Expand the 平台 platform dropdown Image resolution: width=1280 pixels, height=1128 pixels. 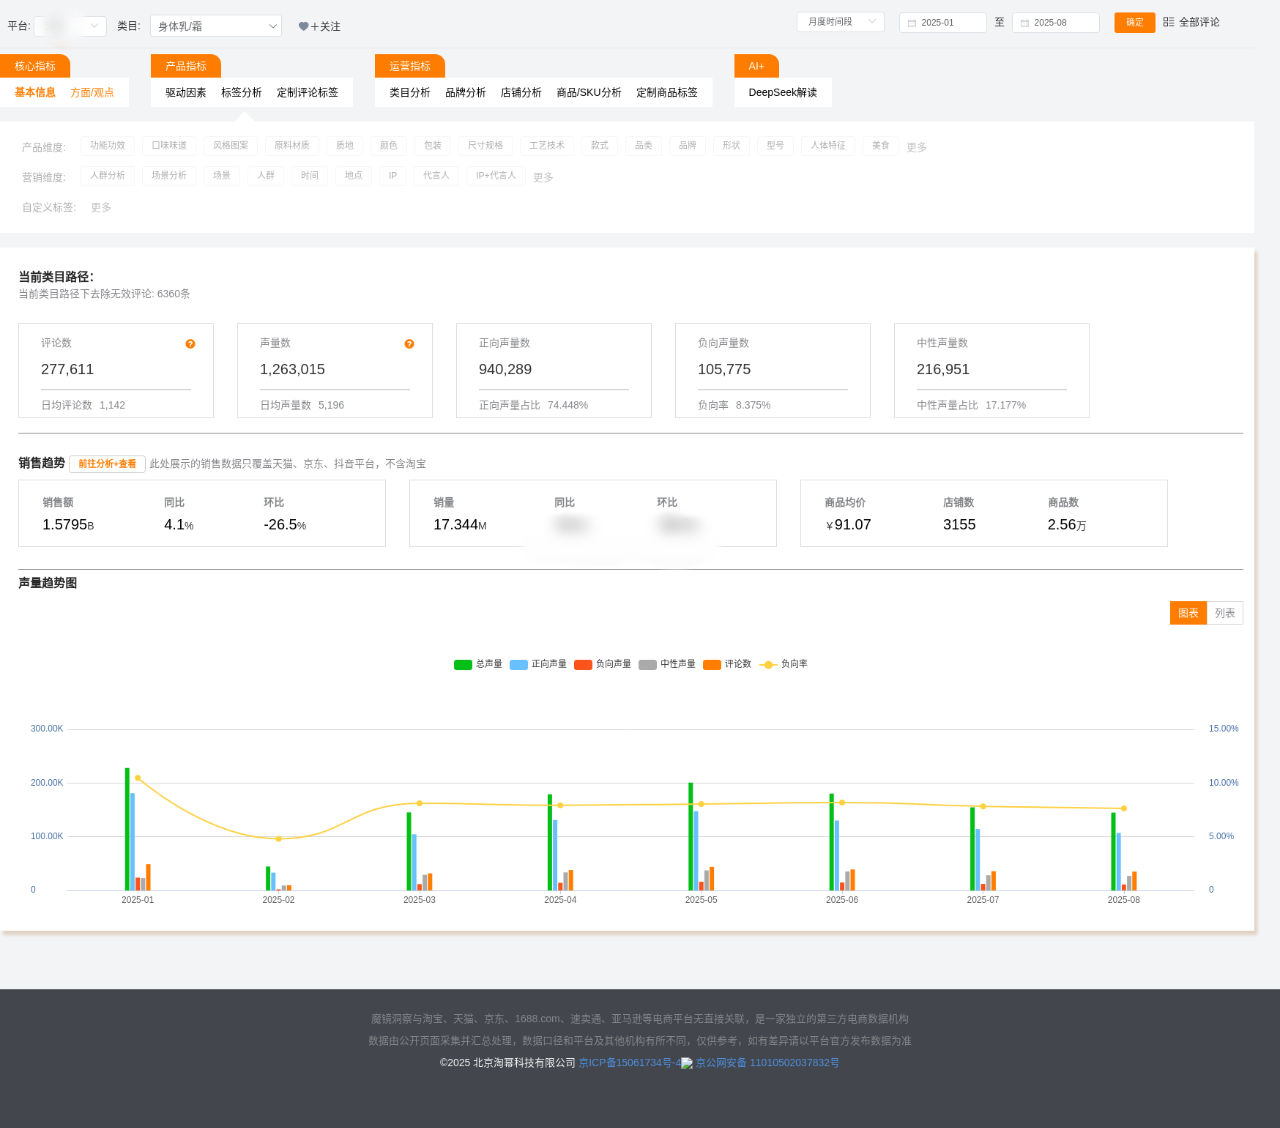click(70, 26)
